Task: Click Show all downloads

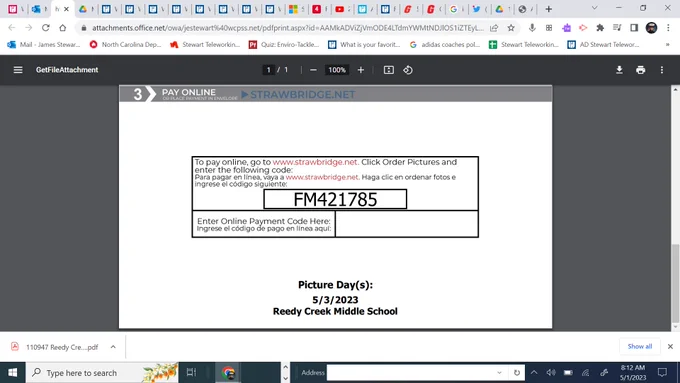Action: [640, 346]
